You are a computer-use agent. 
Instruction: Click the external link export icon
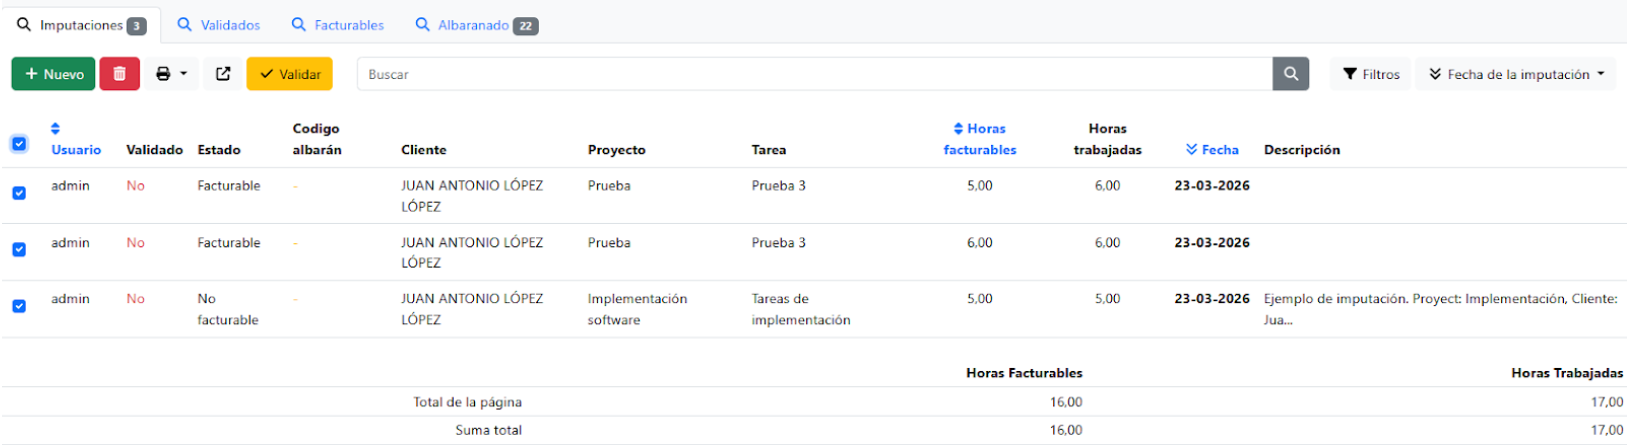tap(223, 74)
